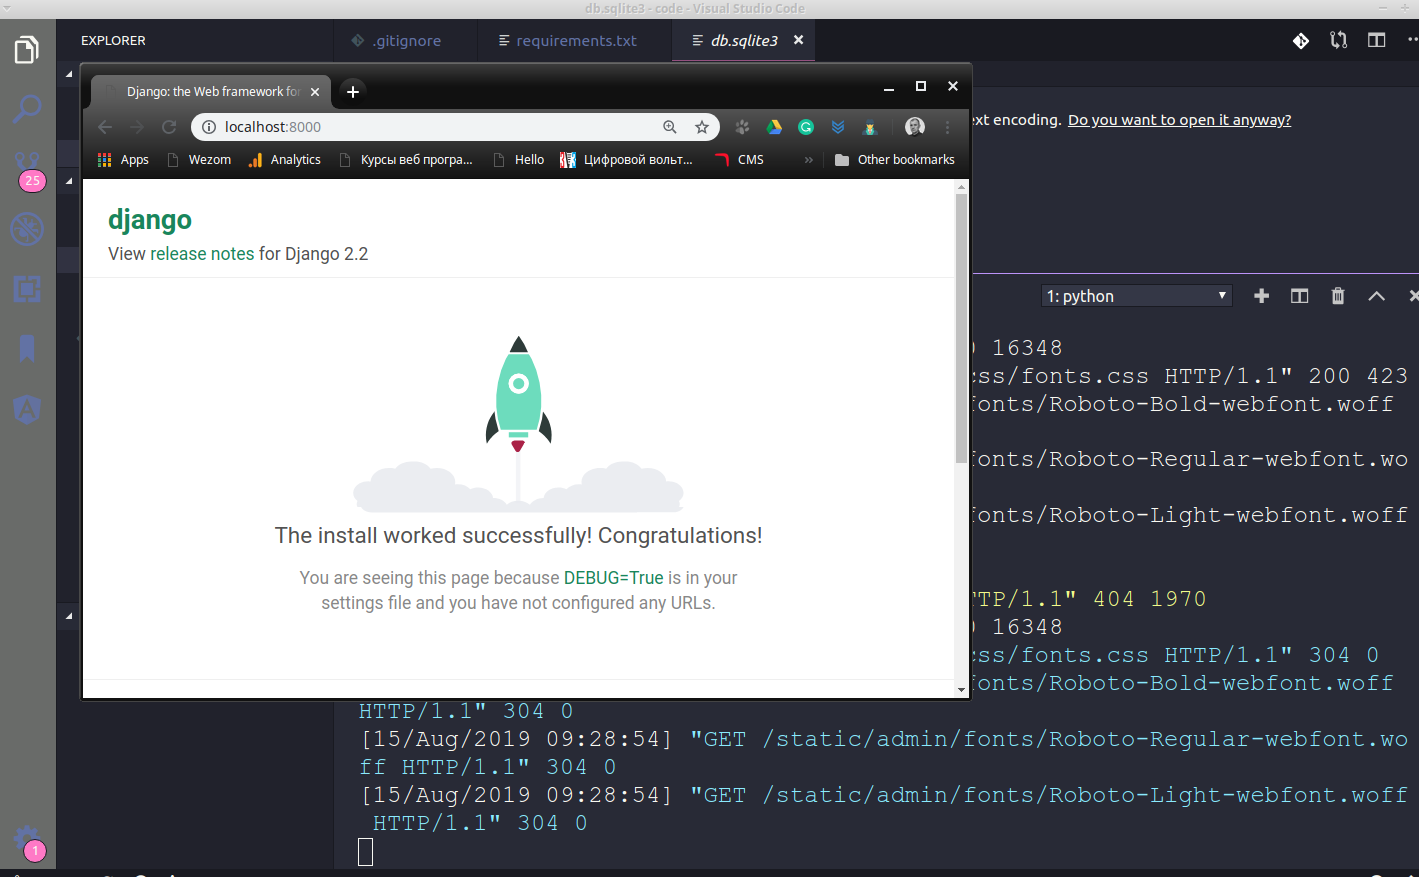This screenshot has width=1419, height=877.
Task: Click the EXPLORER panel title
Action: [x=113, y=41]
